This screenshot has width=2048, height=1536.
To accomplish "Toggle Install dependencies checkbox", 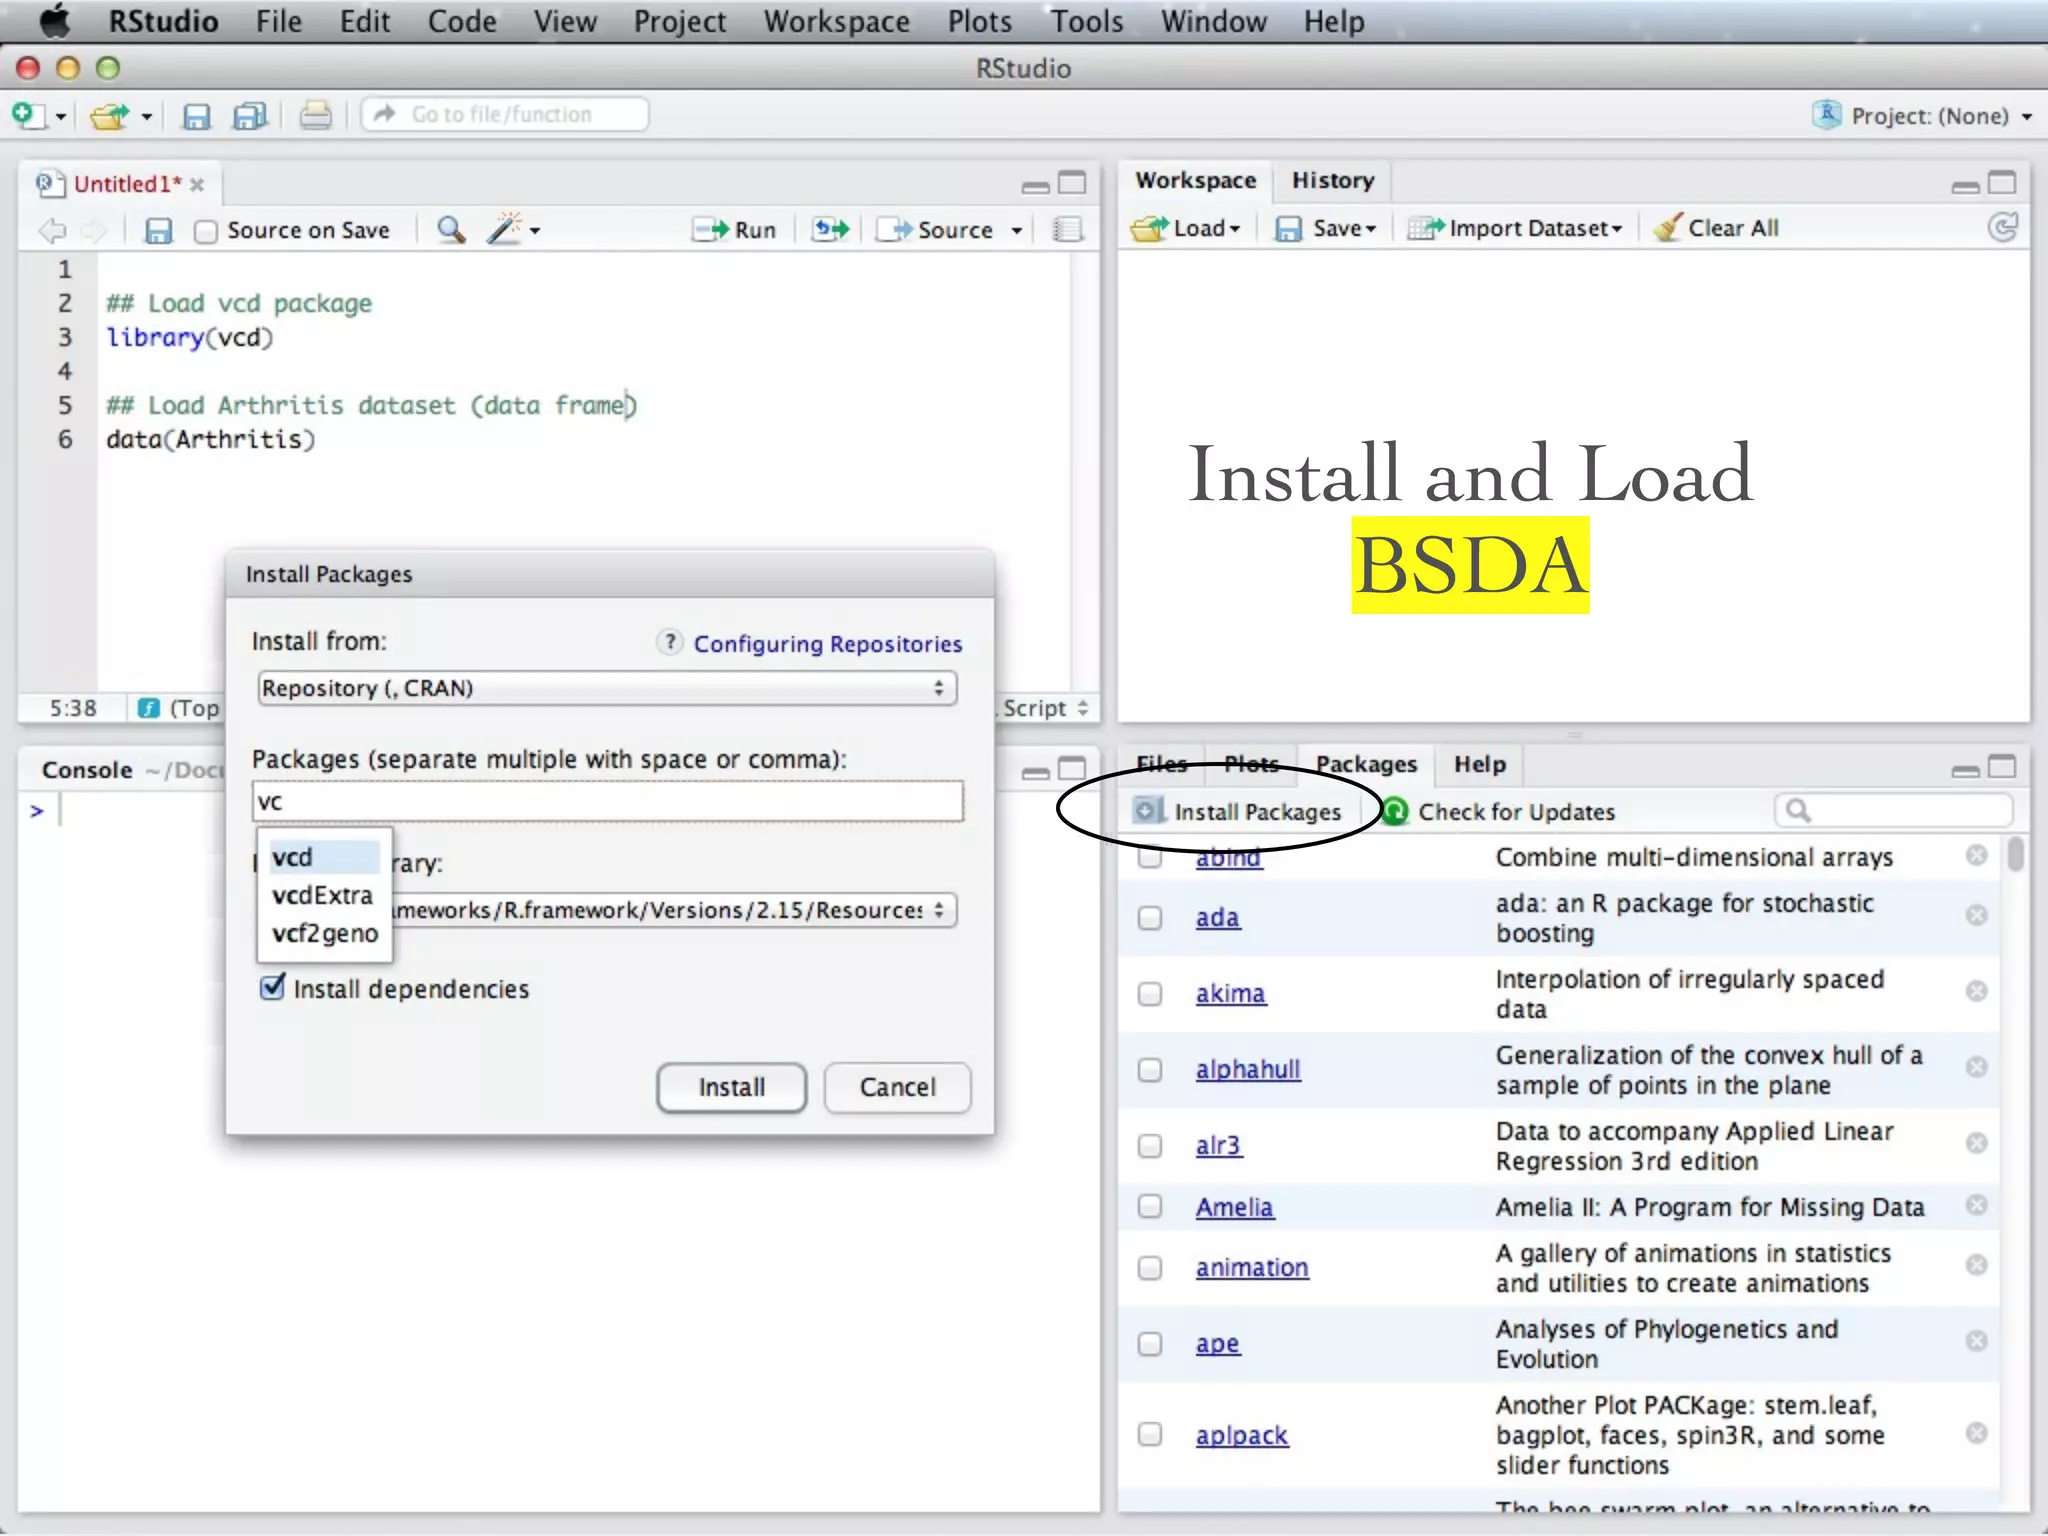I will 272,988.
